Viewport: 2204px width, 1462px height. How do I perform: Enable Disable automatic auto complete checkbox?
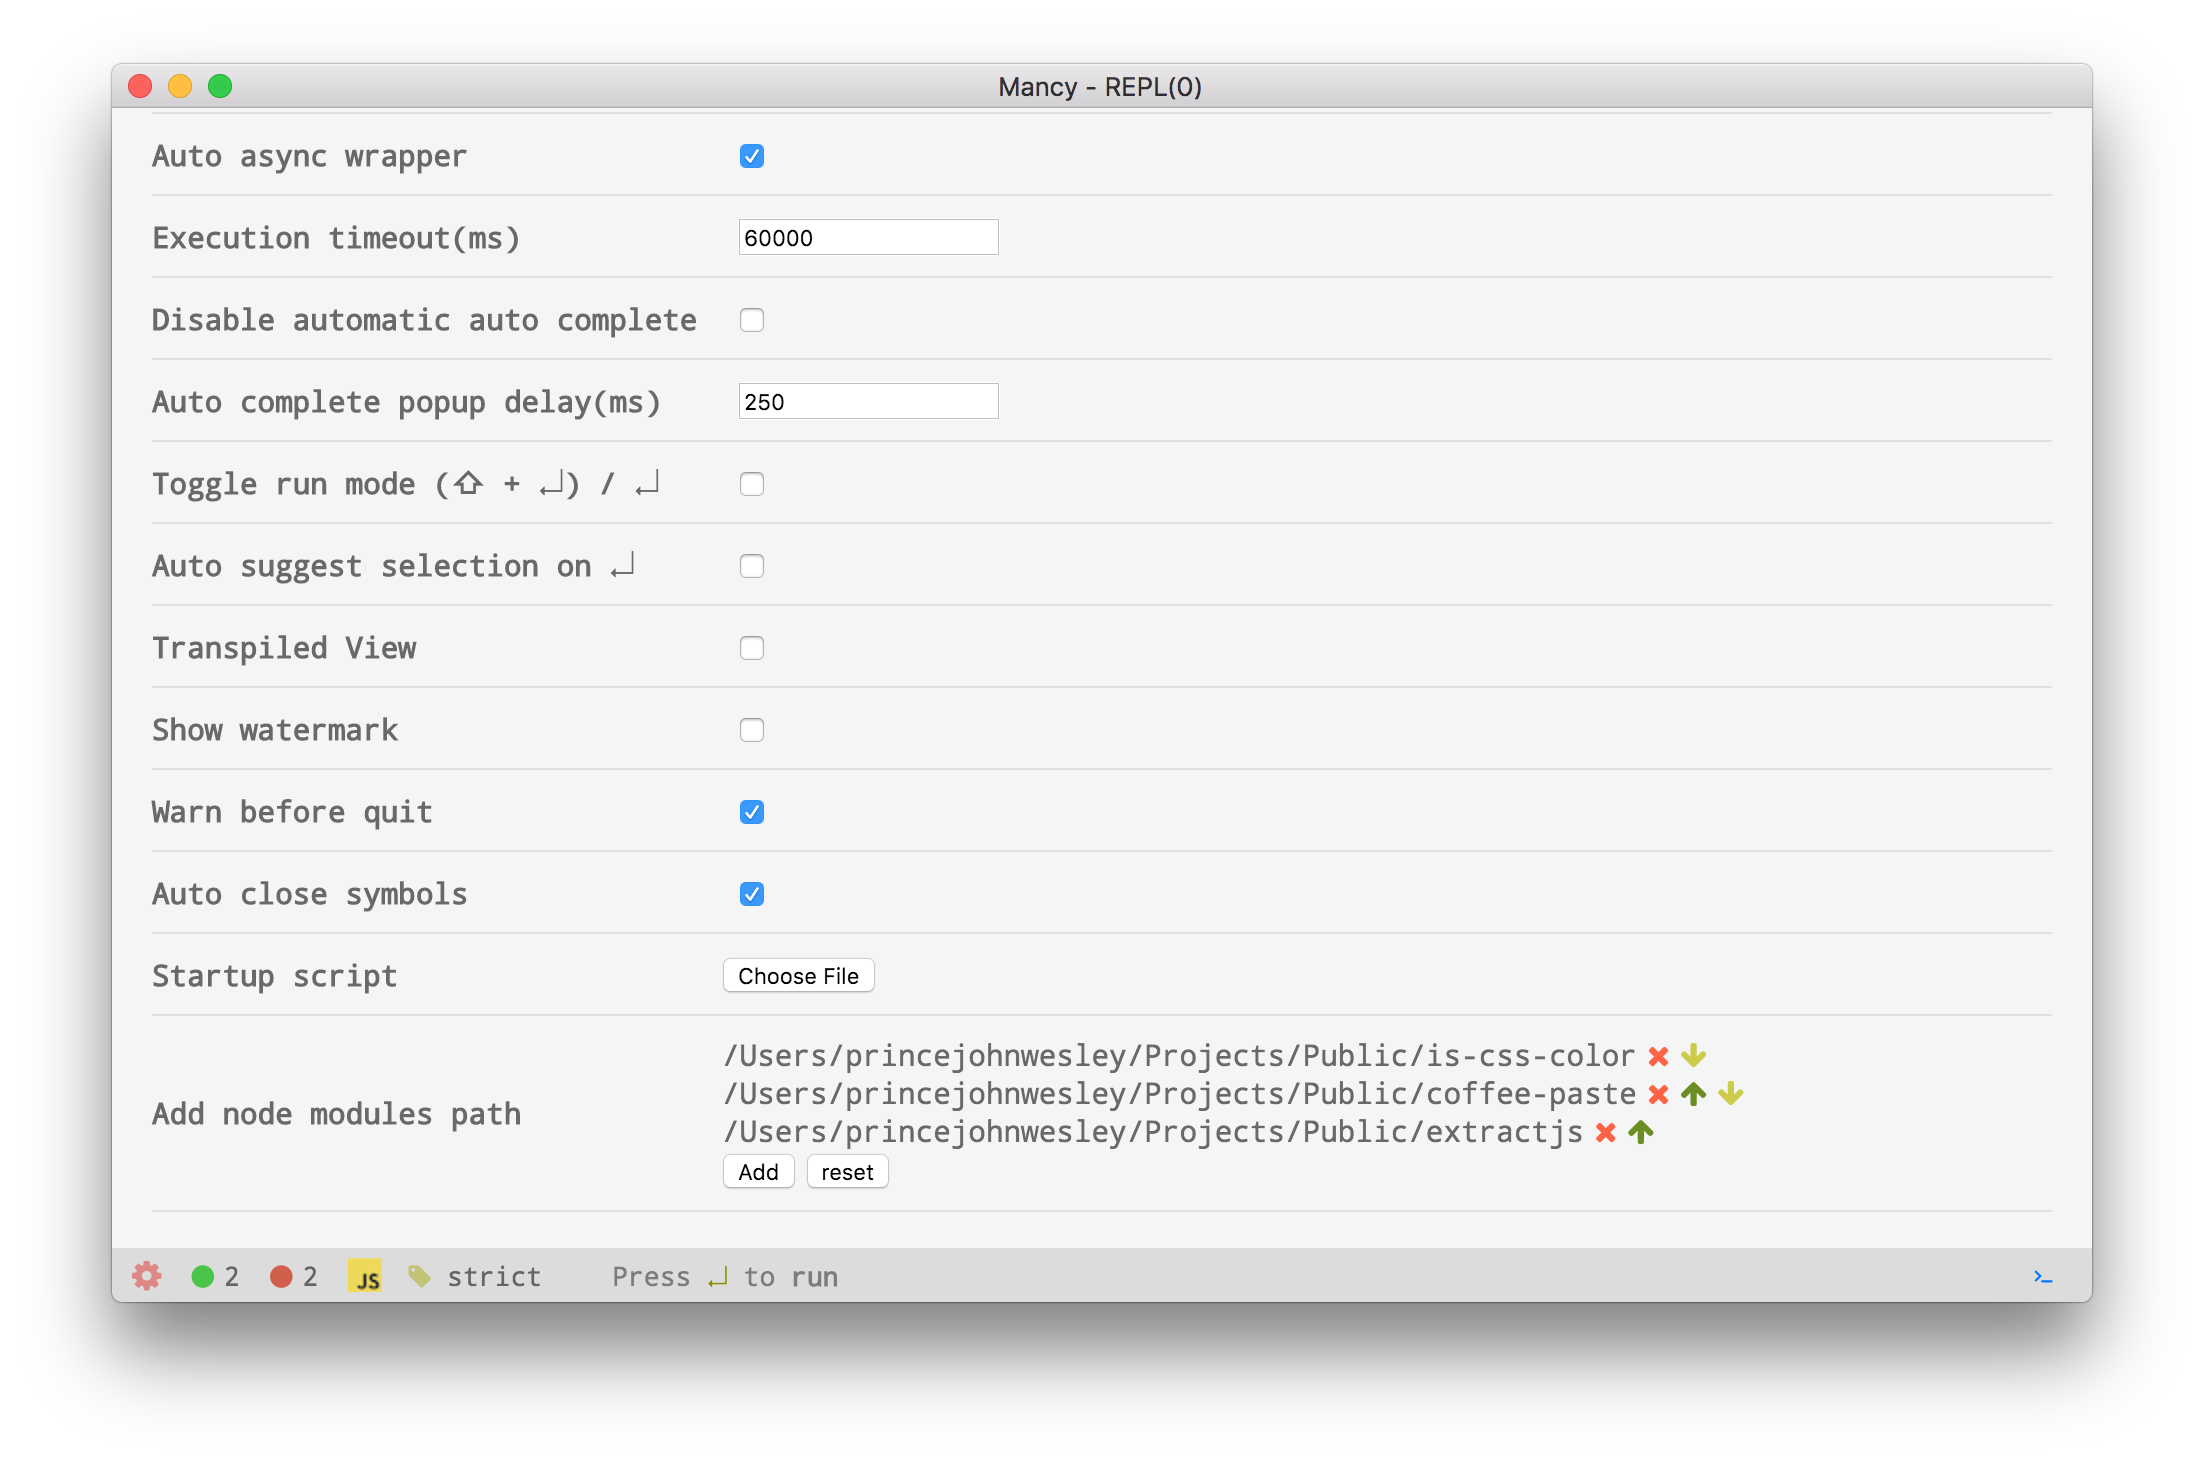pos(752,320)
